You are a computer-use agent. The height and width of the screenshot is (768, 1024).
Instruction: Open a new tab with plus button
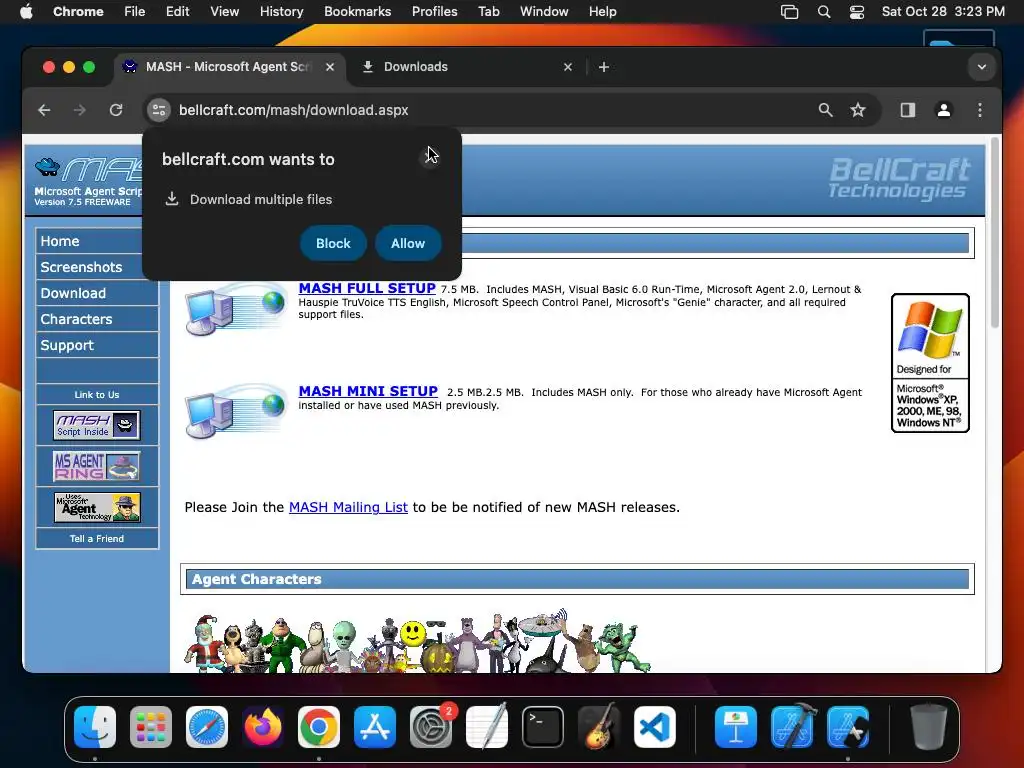pos(604,67)
